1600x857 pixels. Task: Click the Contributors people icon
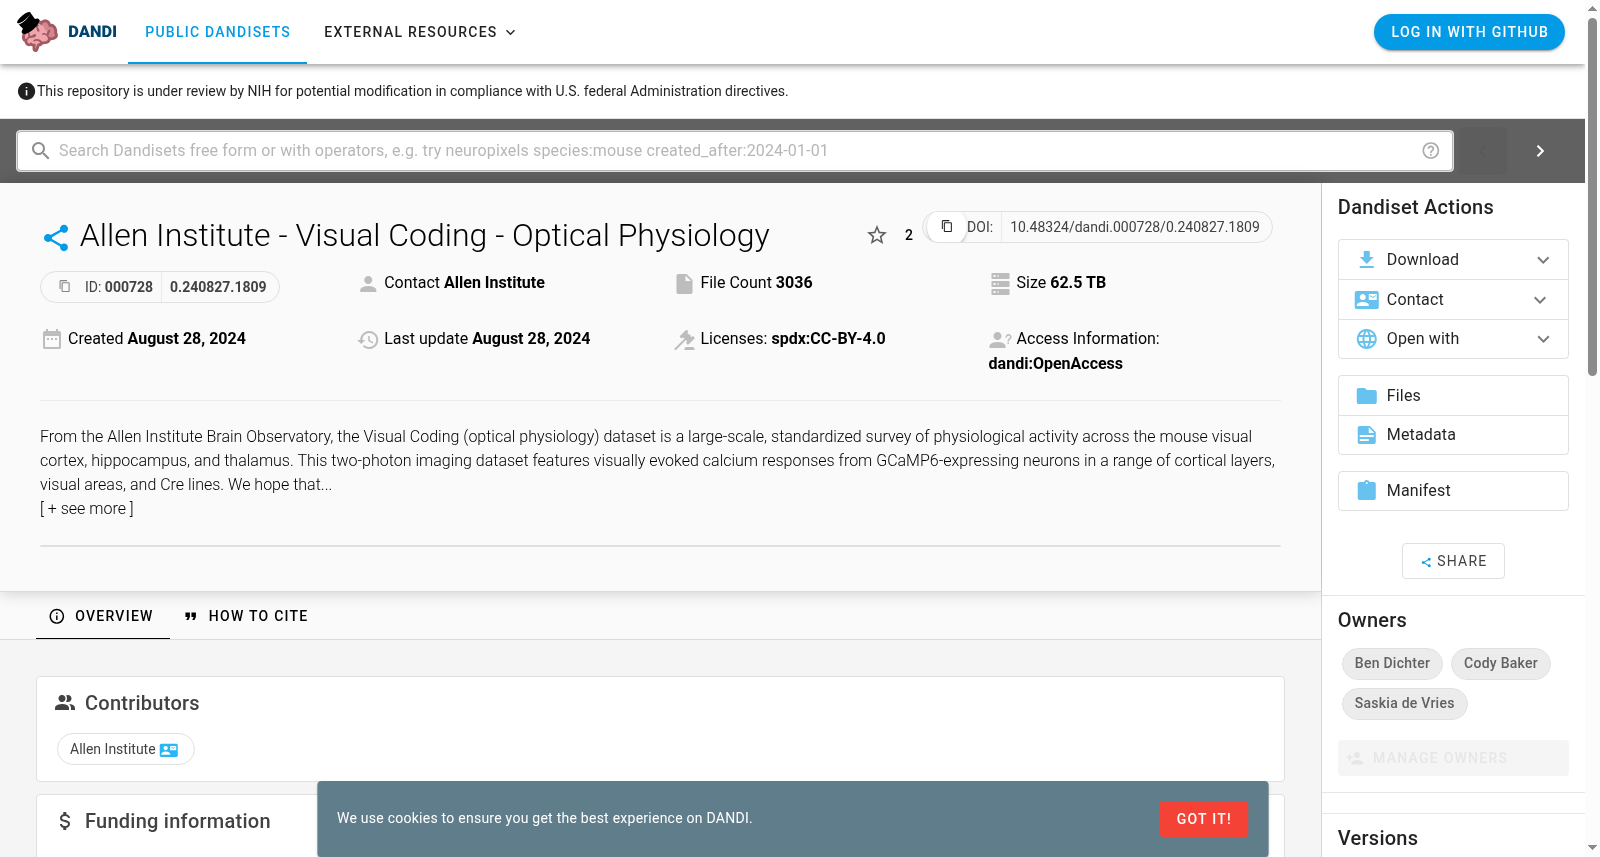pyautogui.click(x=65, y=703)
